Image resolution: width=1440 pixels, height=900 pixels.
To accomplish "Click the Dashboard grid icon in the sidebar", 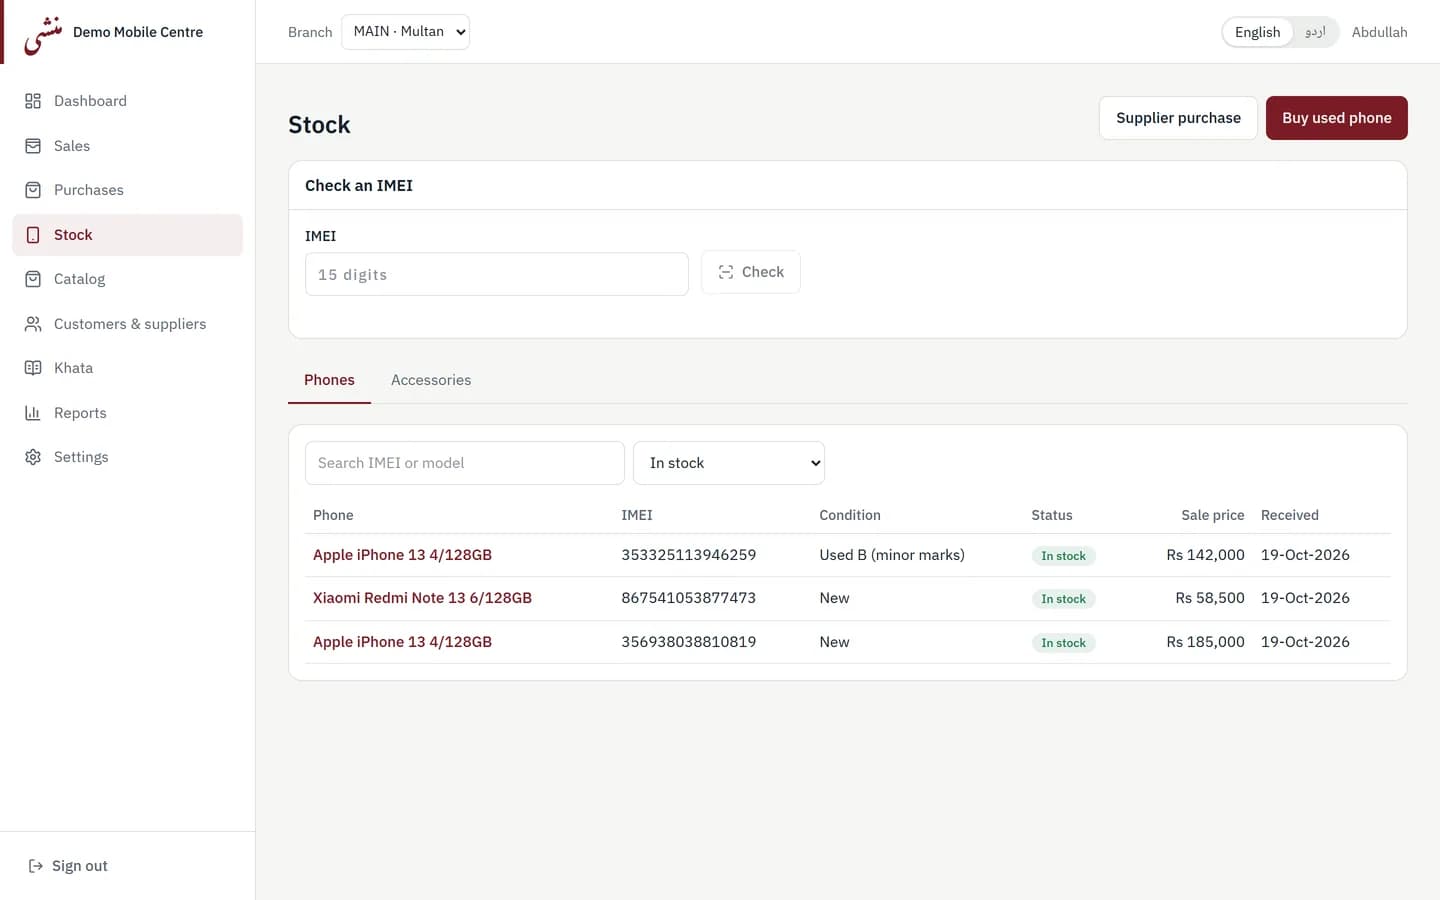I will 33,101.
